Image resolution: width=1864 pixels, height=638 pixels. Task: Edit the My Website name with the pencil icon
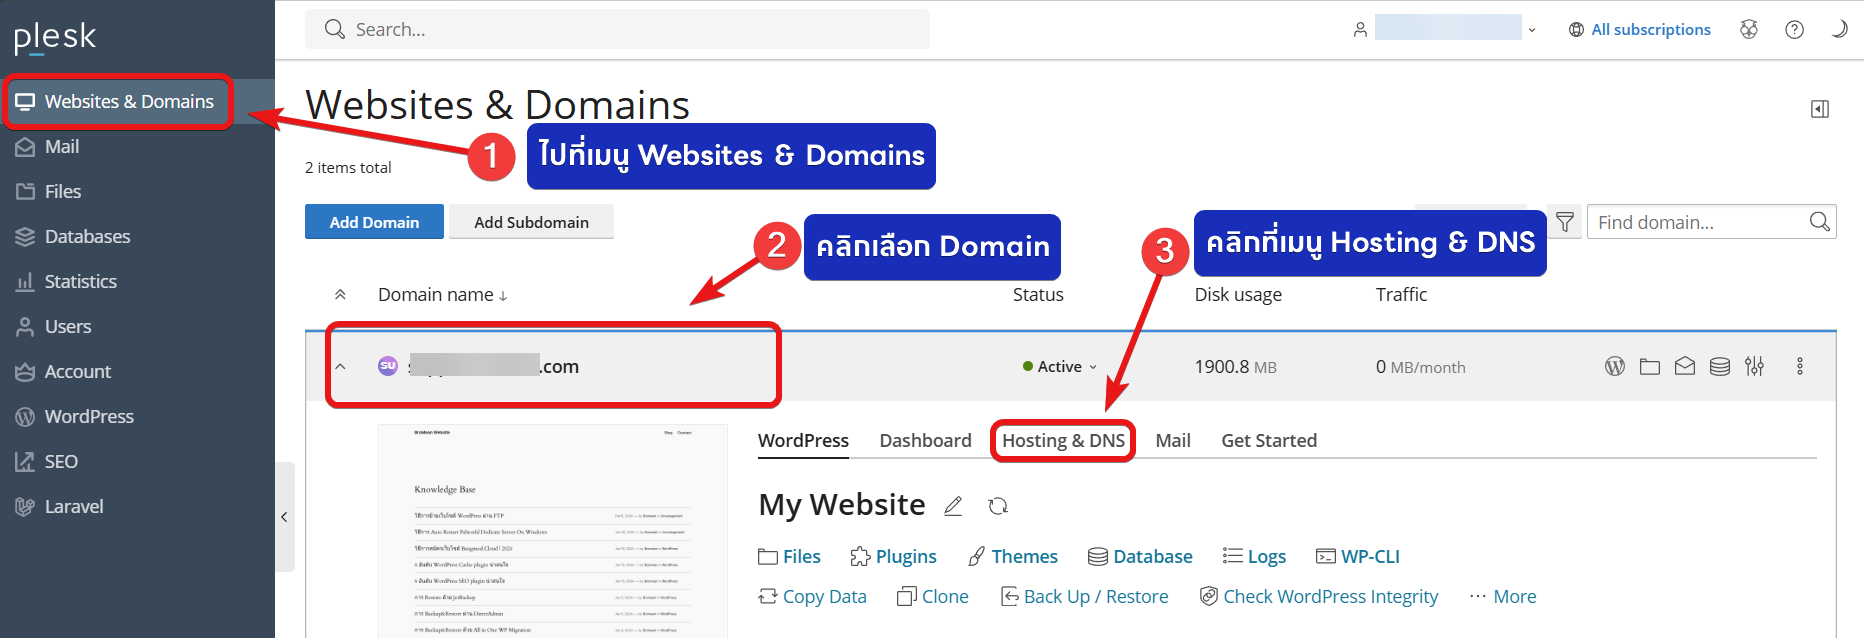[953, 506]
